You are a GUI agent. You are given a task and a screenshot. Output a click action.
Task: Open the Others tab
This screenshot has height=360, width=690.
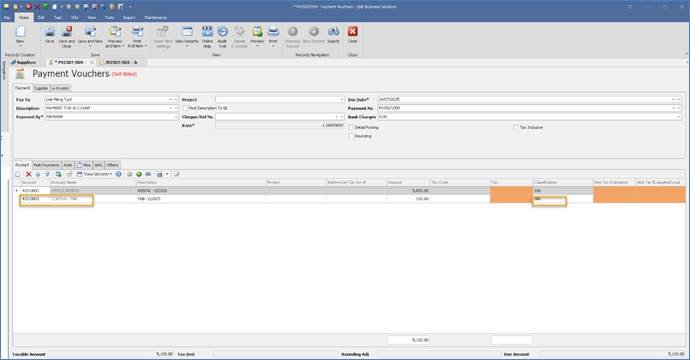coord(112,165)
